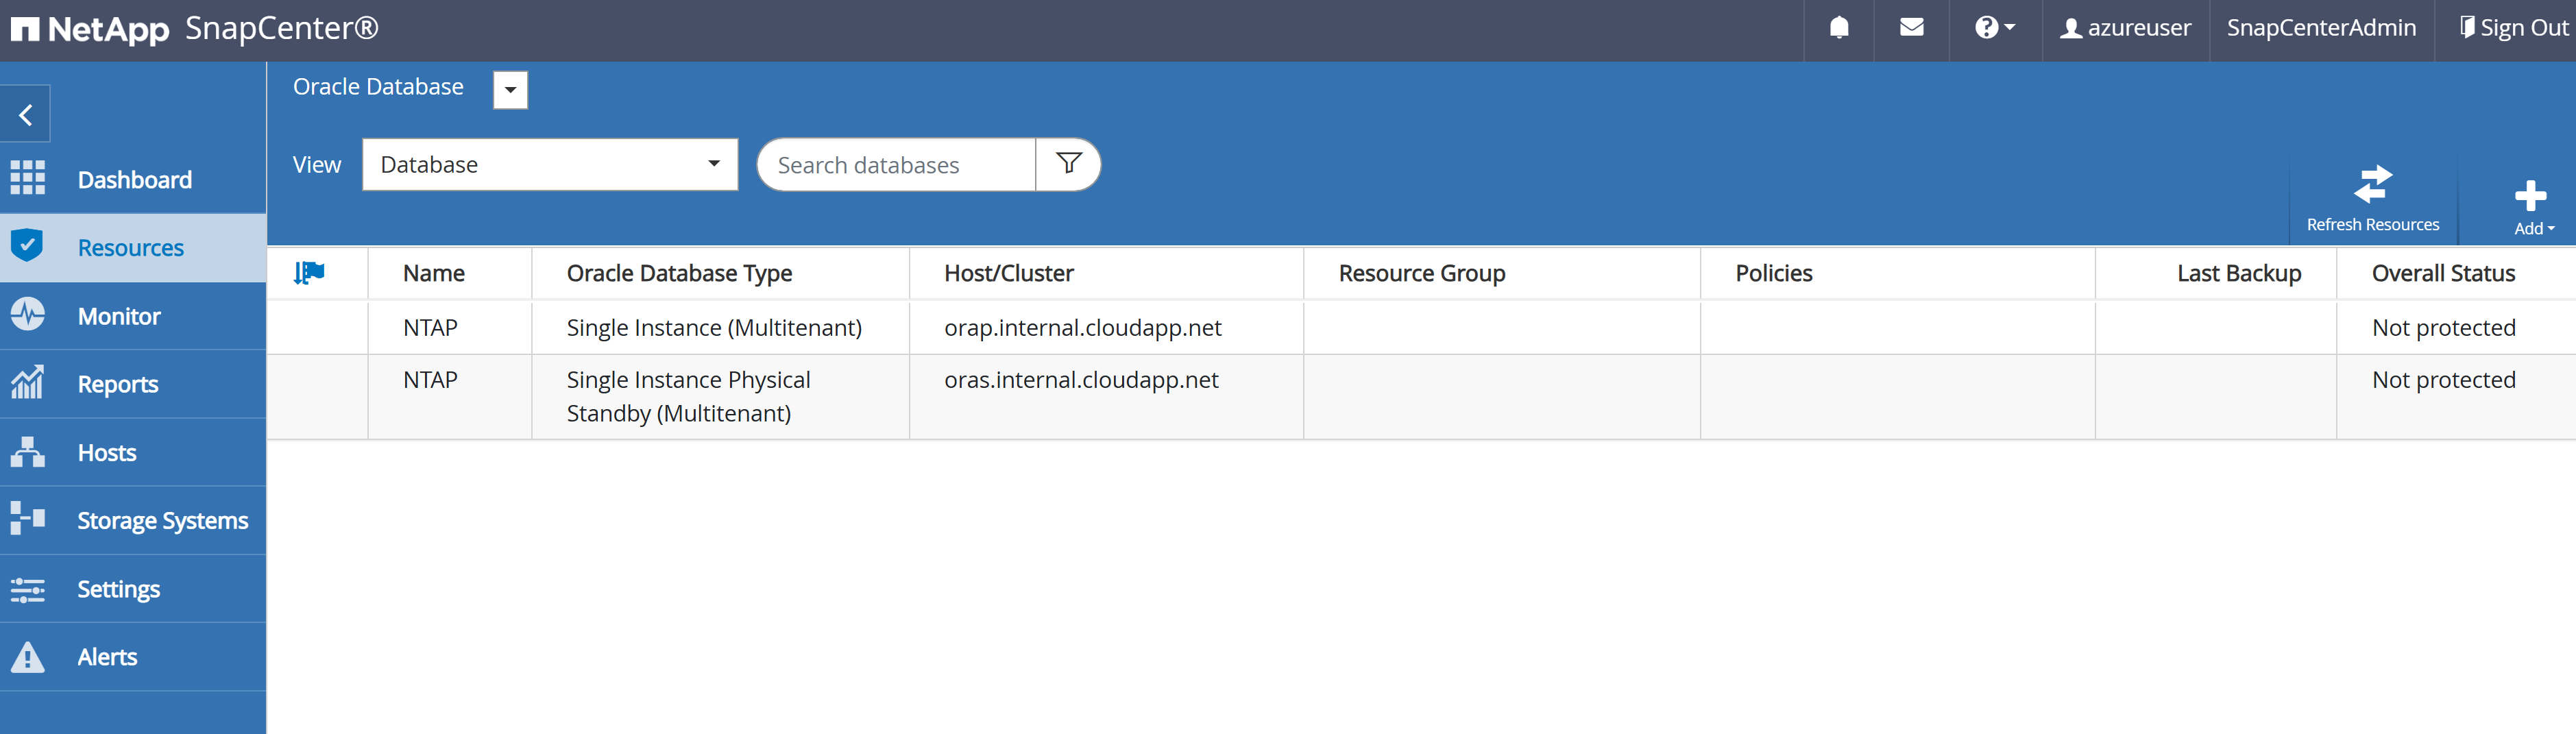Open the Monitor section
The width and height of the screenshot is (2576, 734).
pos(119,316)
